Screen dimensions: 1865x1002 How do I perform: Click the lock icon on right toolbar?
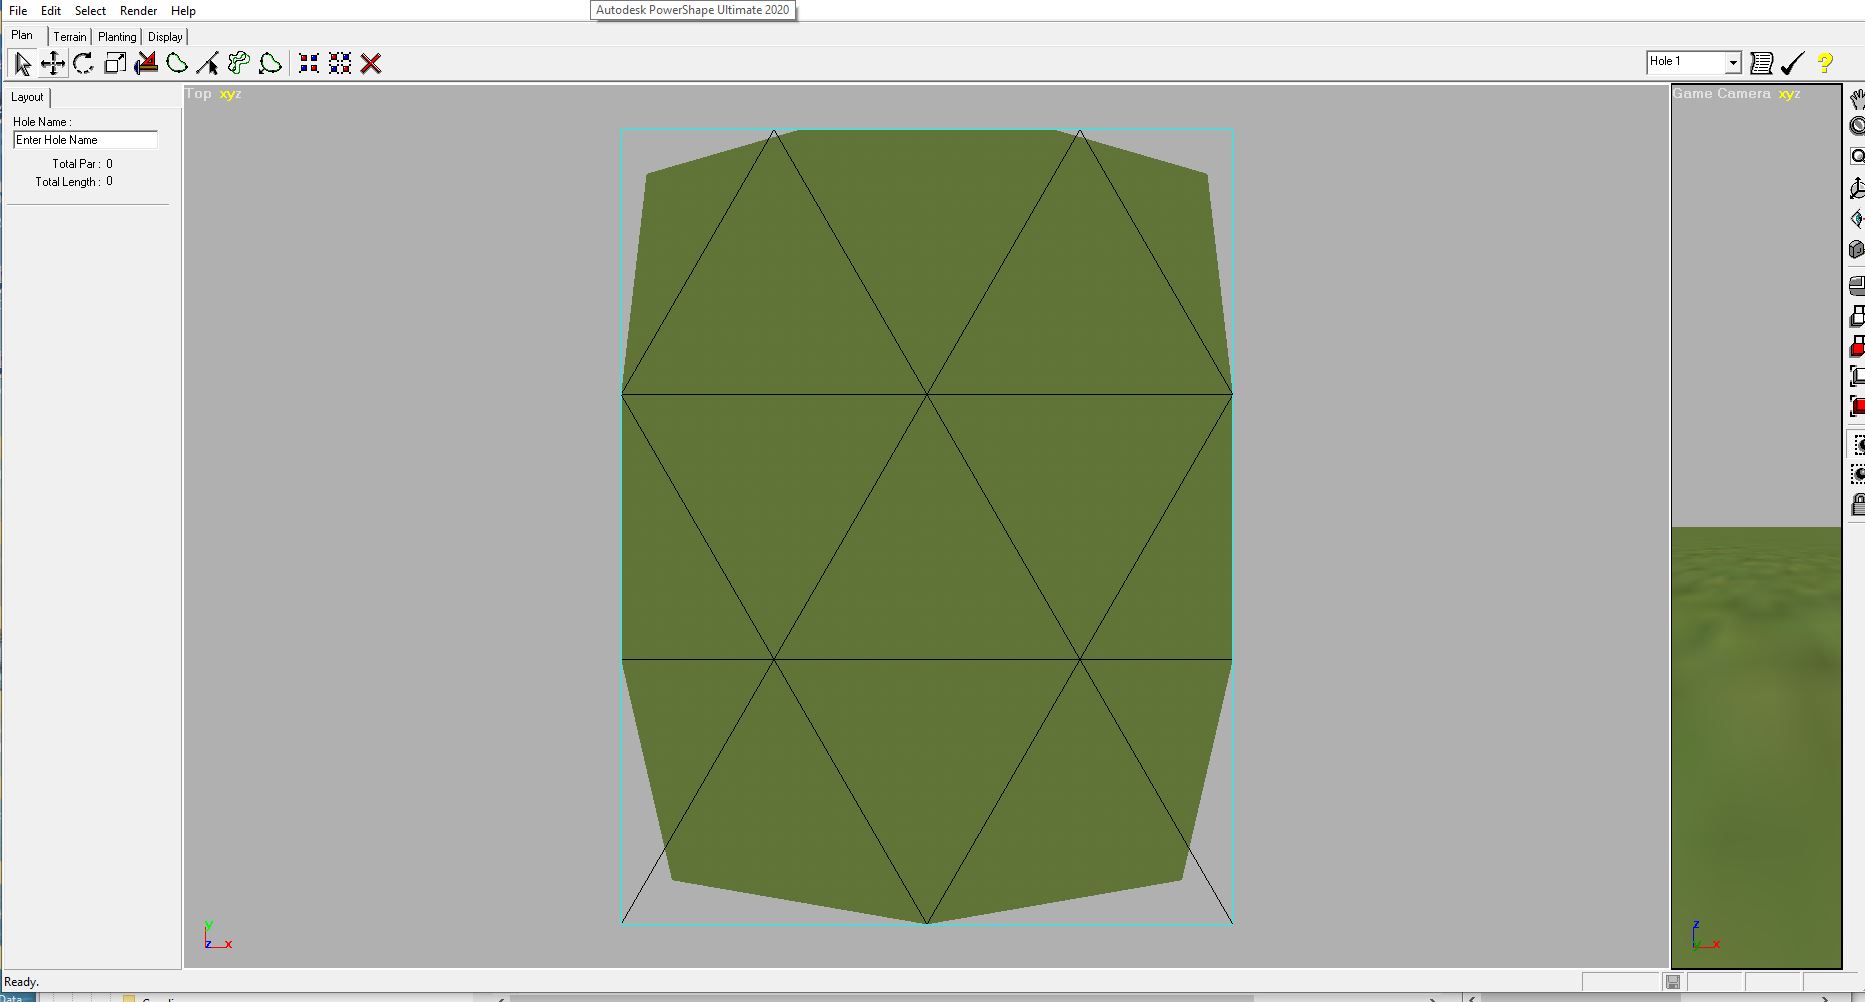1857,504
